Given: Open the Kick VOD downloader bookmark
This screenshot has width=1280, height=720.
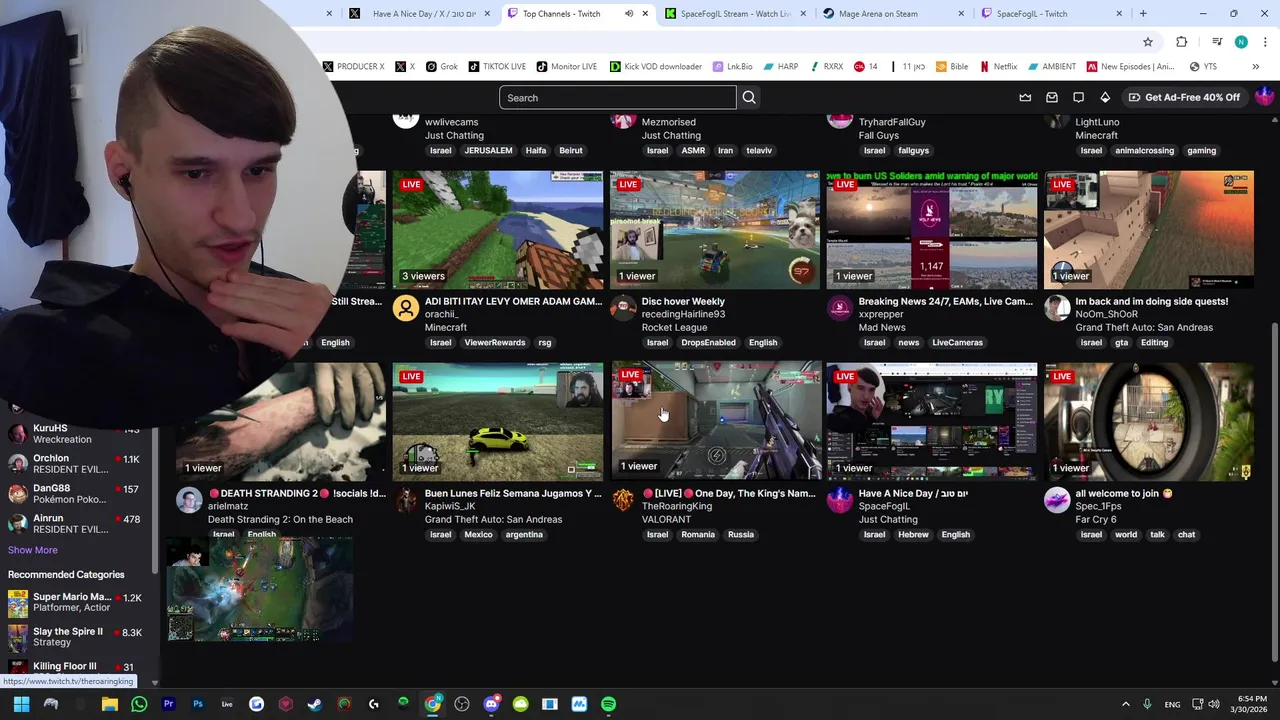Looking at the screenshot, I should pyautogui.click(x=655, y=67).
